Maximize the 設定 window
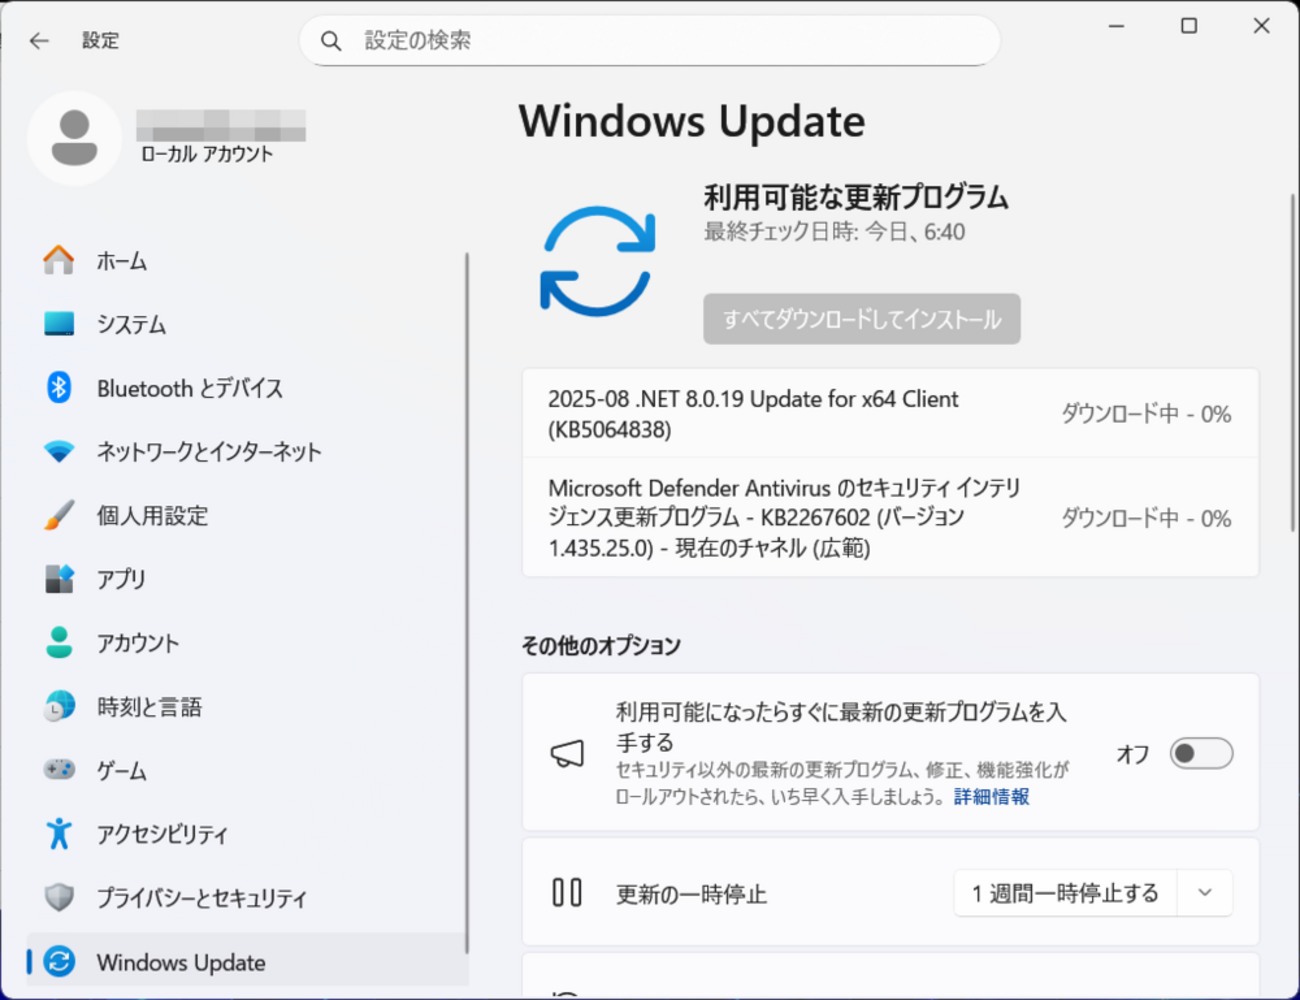The width and height of the screenshot is (1300, 1000). pyautogui.click(x=1189, y=26)
